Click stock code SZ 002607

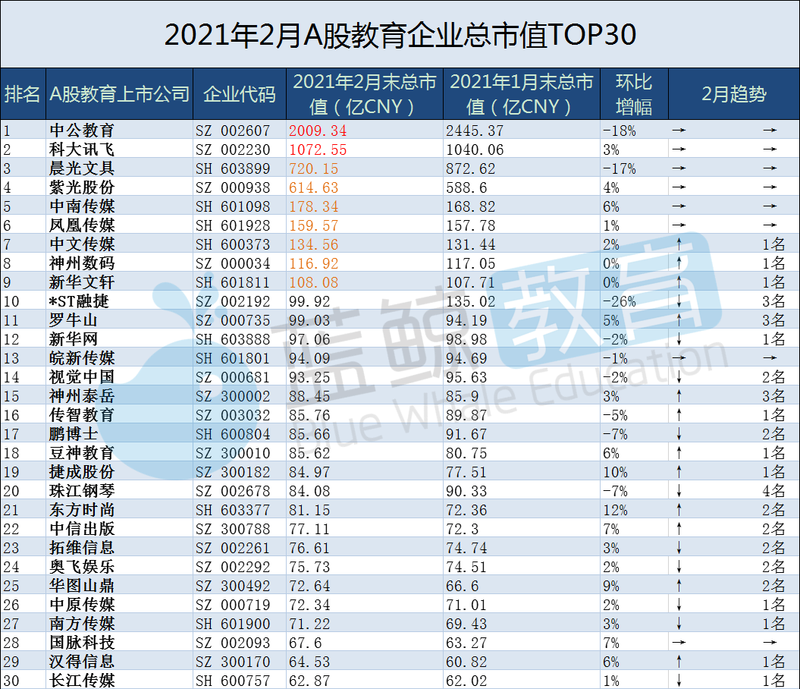[x=233, y=131]
